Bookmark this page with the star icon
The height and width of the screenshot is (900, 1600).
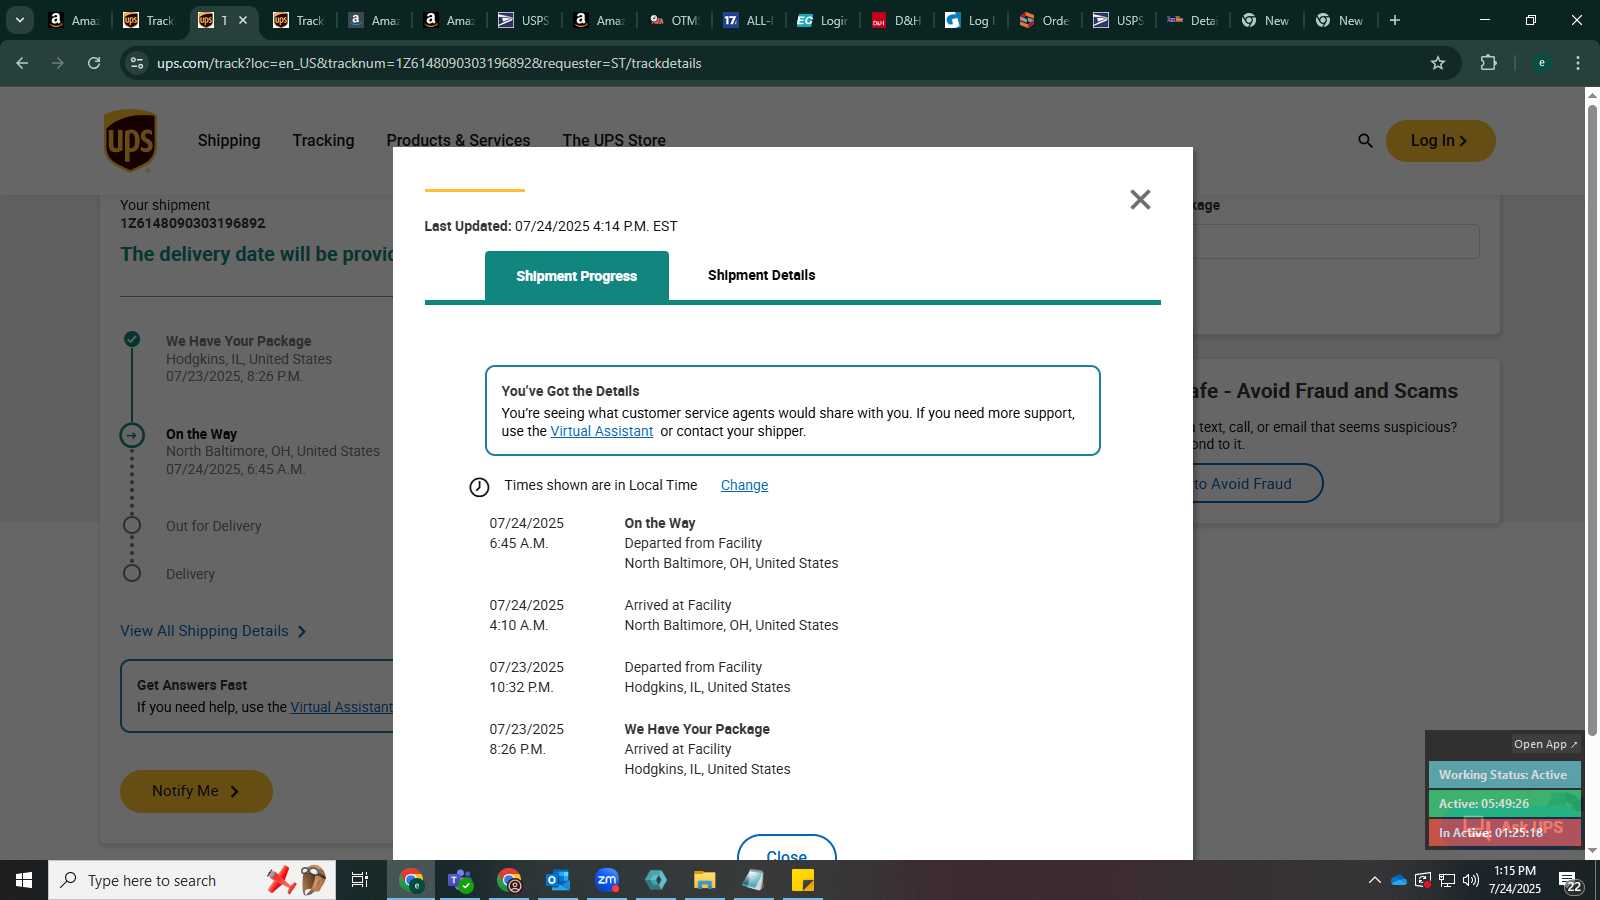pyautogui.click(x=1438, y=63)
